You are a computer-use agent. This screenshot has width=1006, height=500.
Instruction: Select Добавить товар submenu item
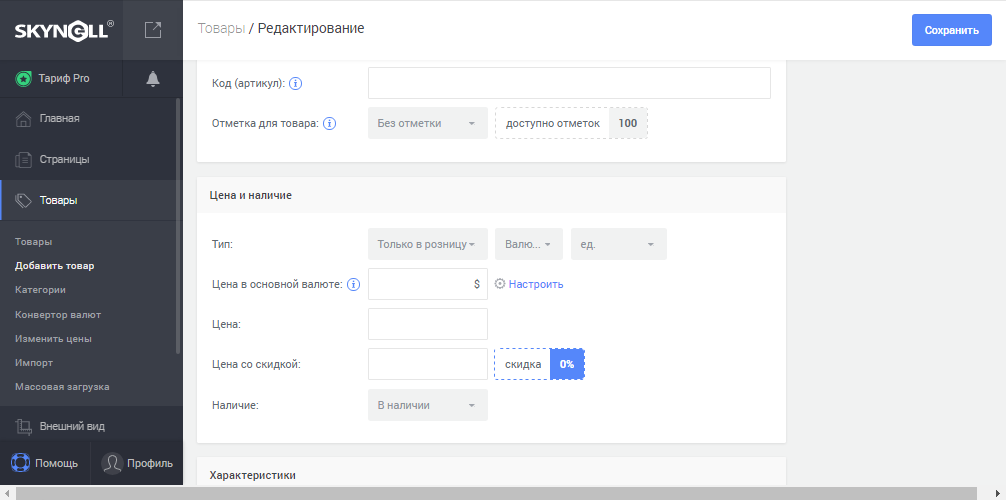(55, 266)
